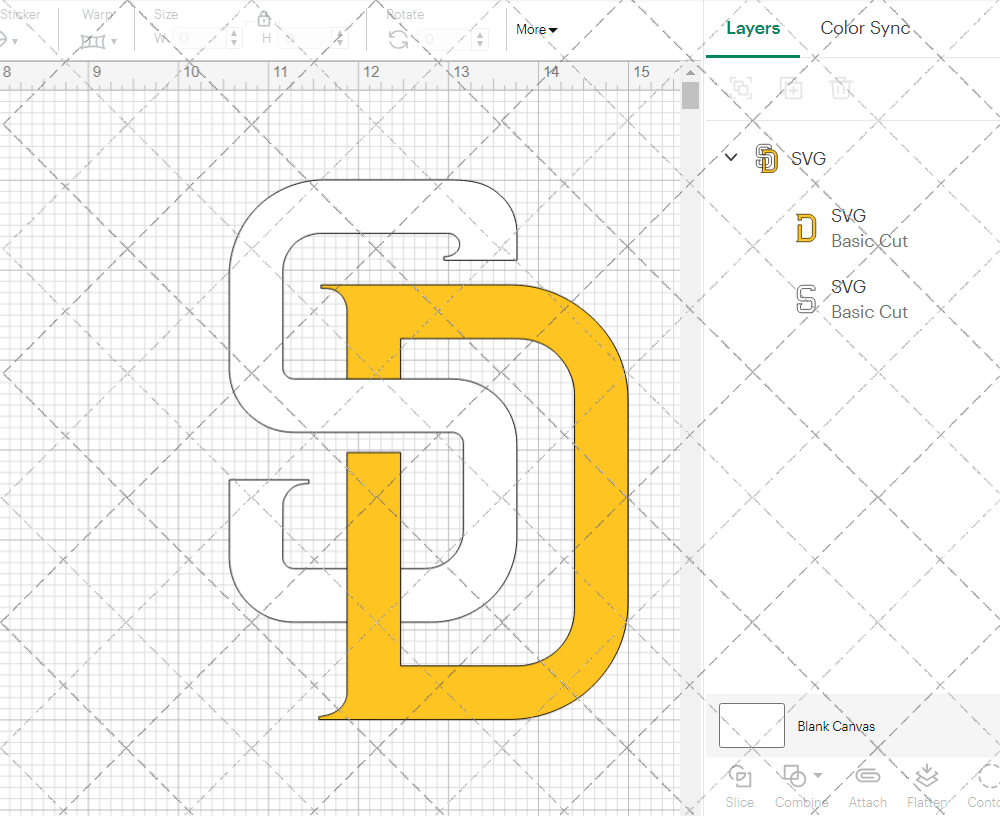This screenshot has height=816, width=1000.
Task: Click the Attach paperclip icon
Action: (x=867, y=778)
